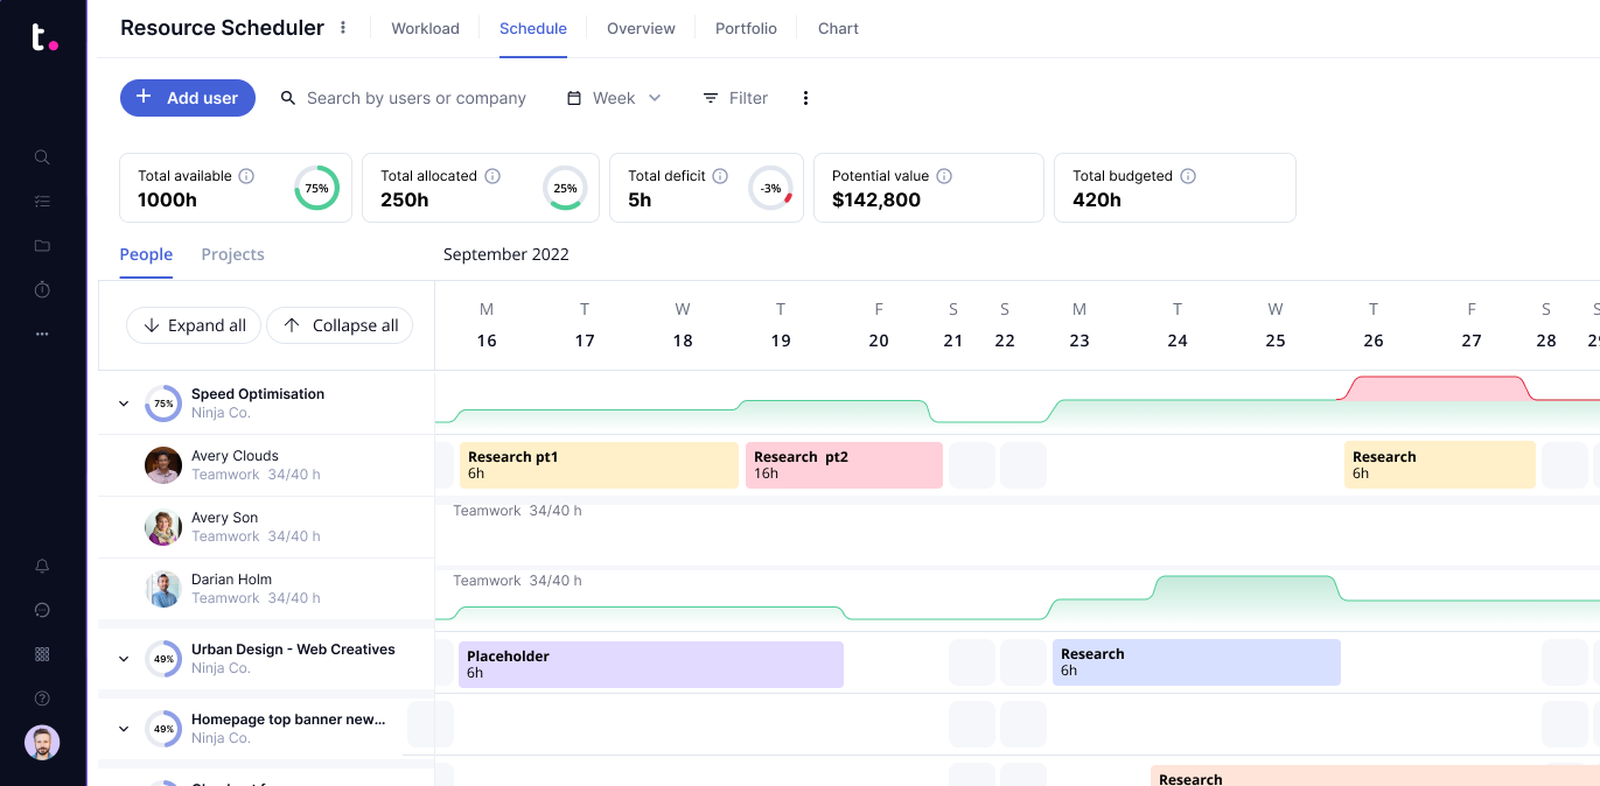Open the Week view dropdown
This screenshot has width=1600, height=786.
[614, 98]
